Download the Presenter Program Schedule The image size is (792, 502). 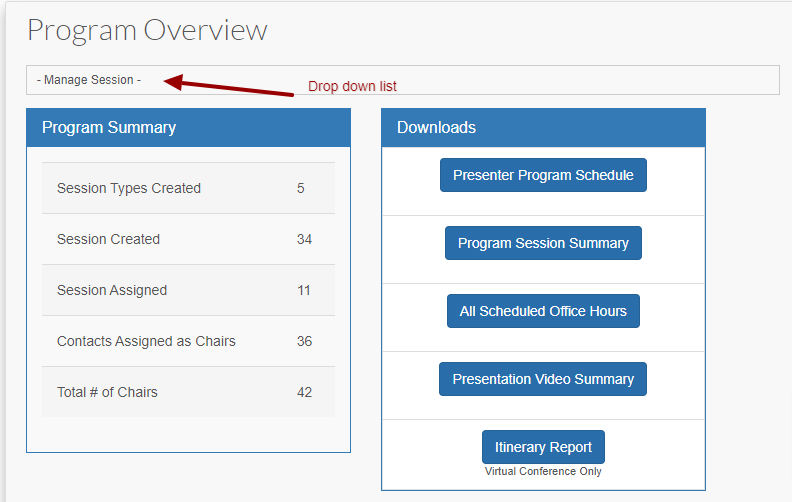pyautogui.click(x=543, y=175)
